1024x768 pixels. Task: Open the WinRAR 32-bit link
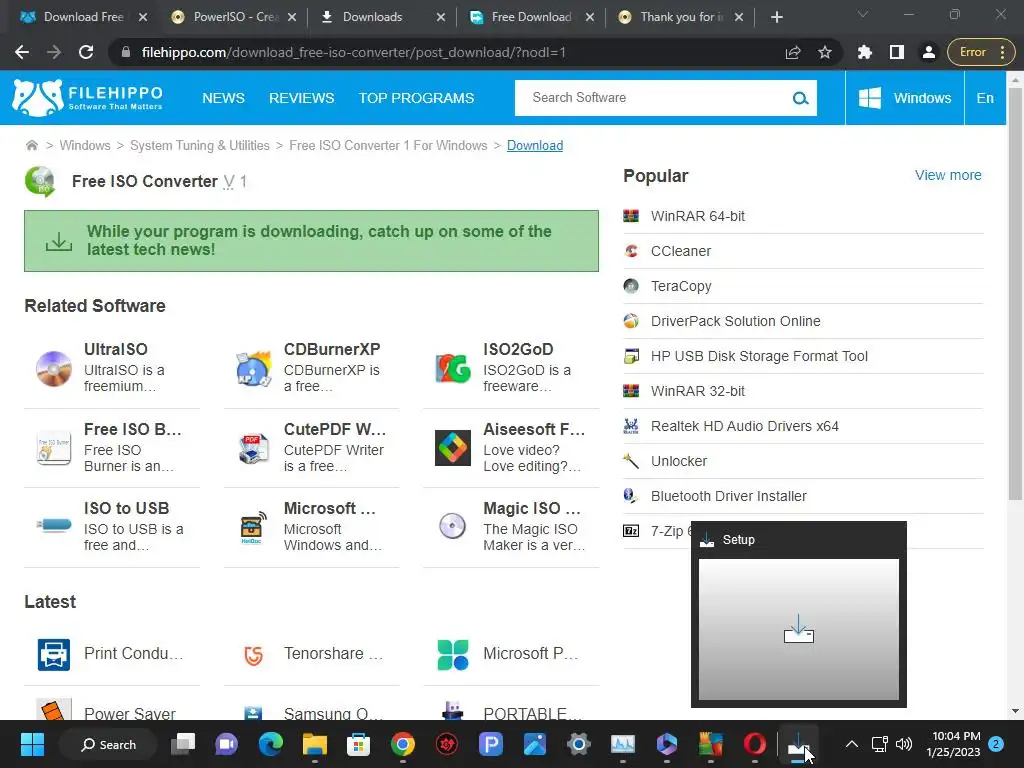click(x=698, y=391)
